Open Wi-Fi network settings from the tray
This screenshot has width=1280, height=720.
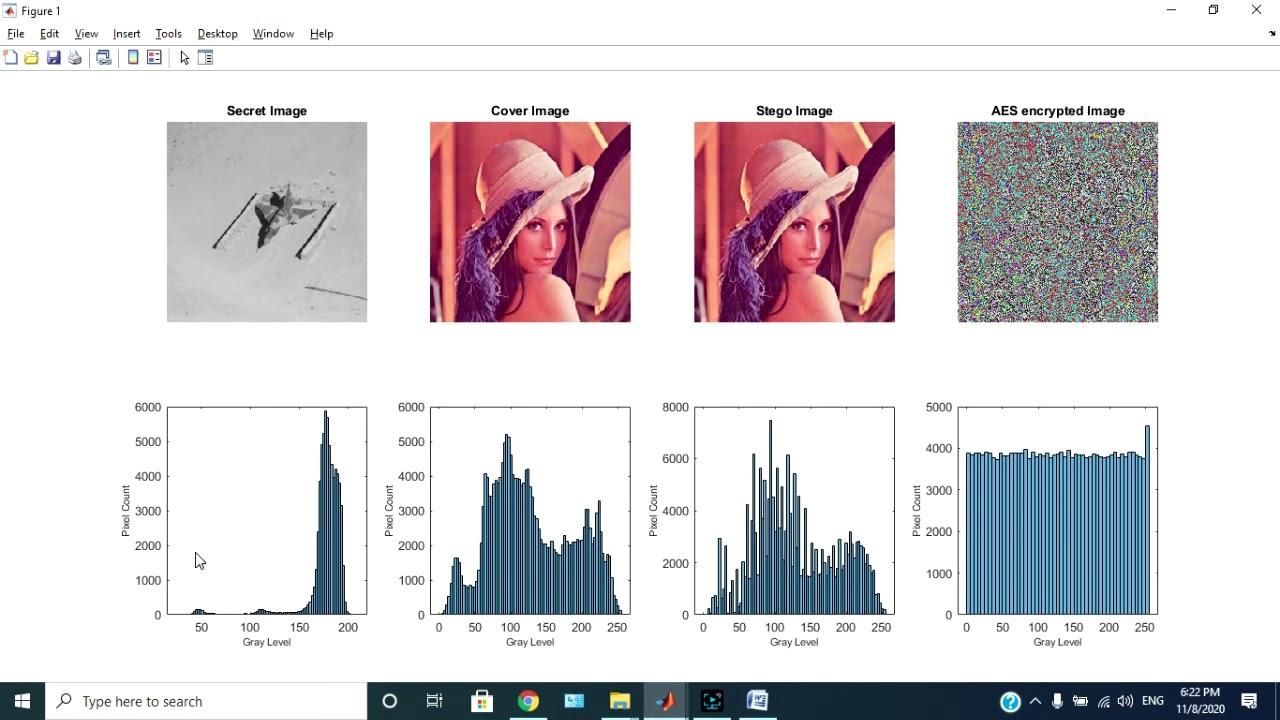point(1104,701)
